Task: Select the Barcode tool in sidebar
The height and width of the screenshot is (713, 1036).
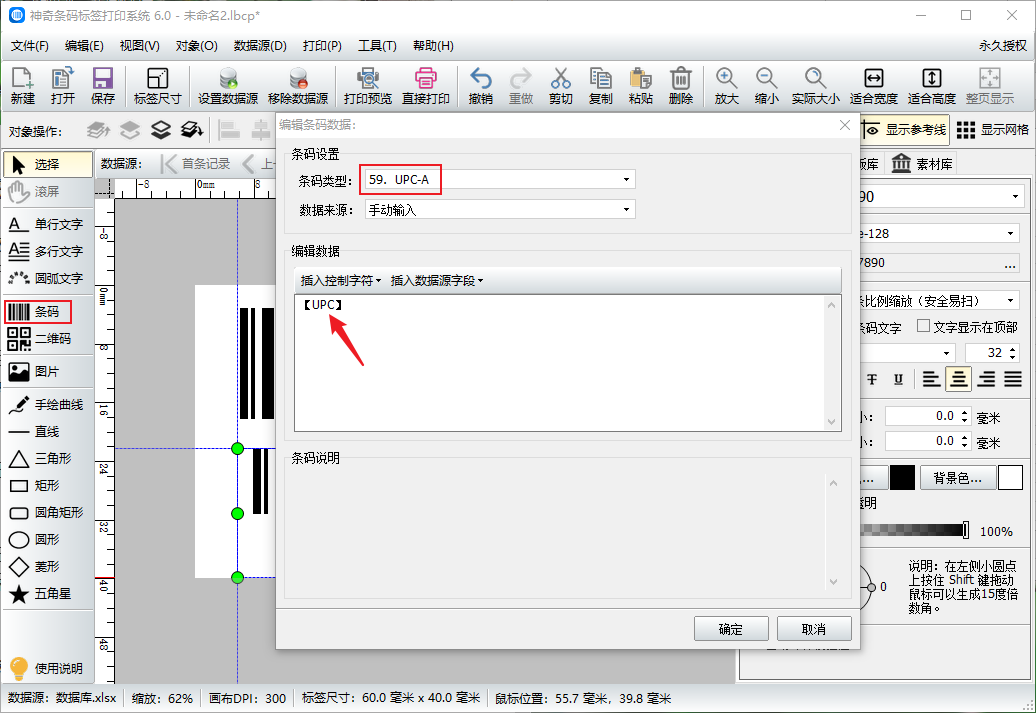Action: pyautogui.click(x=38, y=312)
